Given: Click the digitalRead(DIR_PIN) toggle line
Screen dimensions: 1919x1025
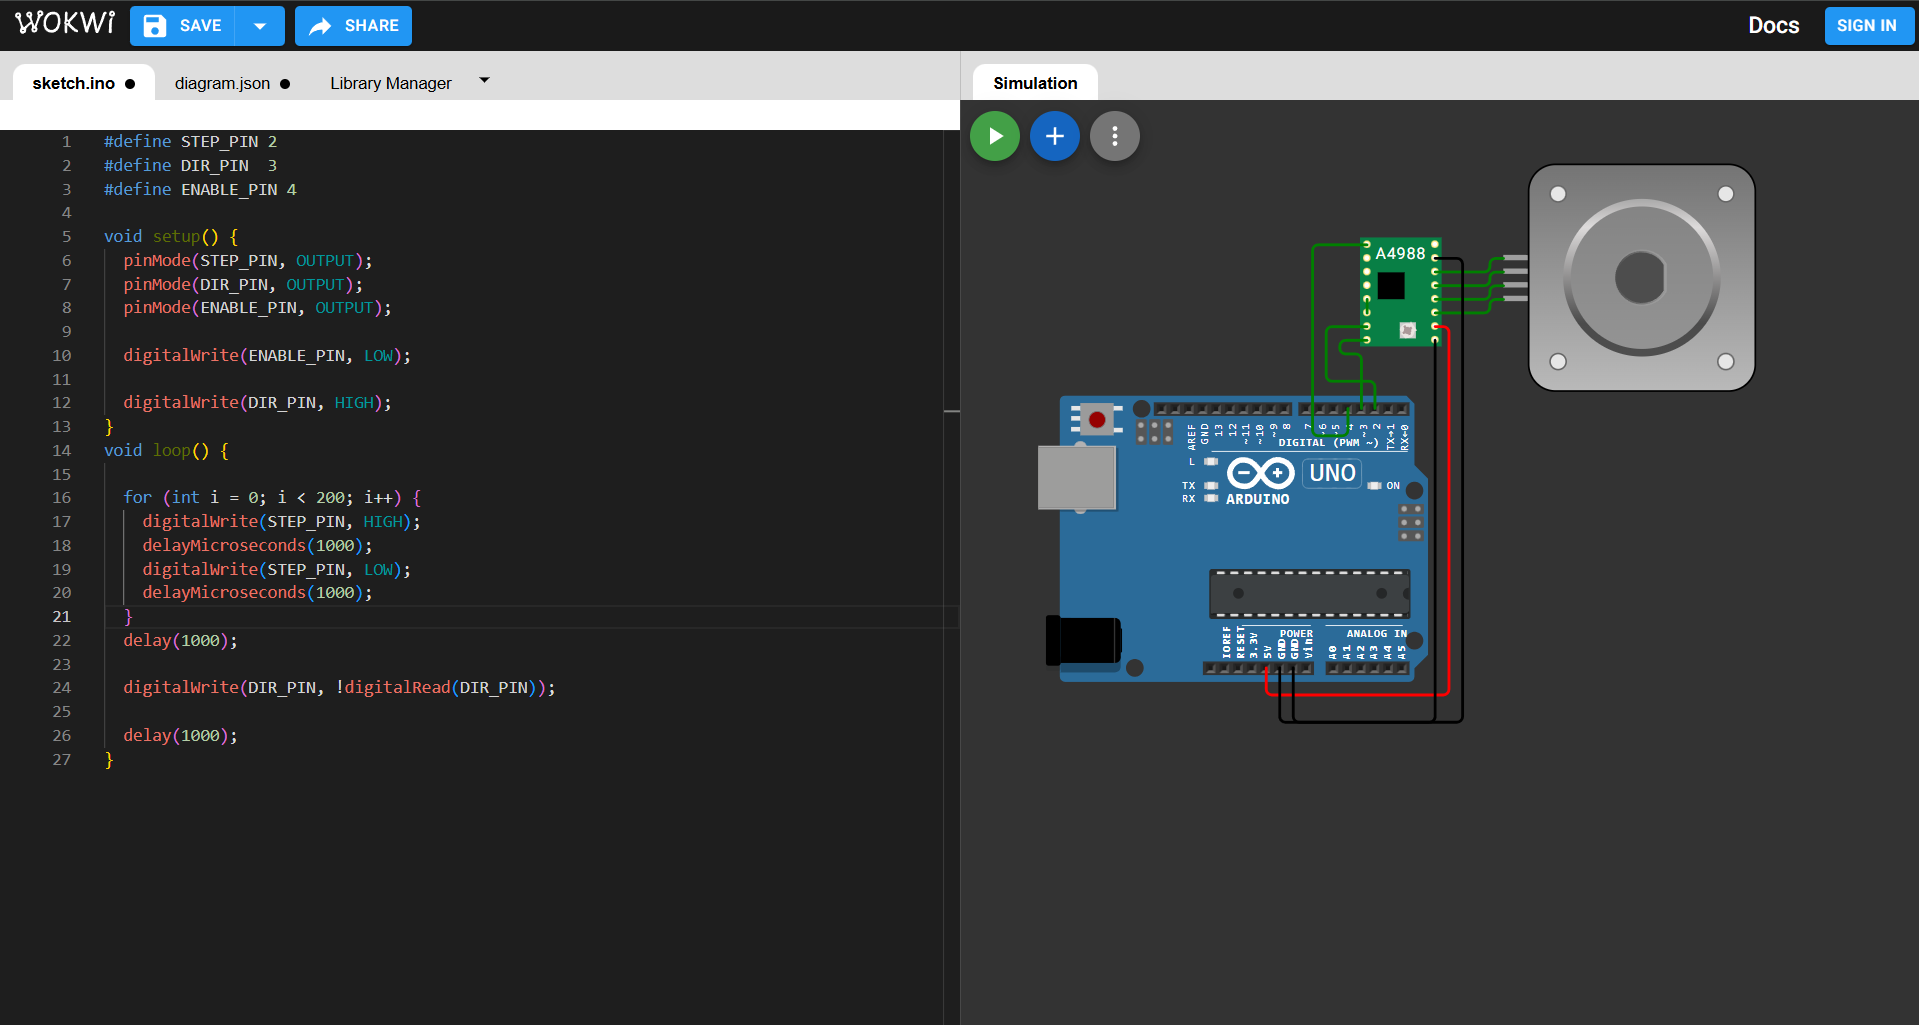Looking at the screenshot, I should [x=339, y=688].
